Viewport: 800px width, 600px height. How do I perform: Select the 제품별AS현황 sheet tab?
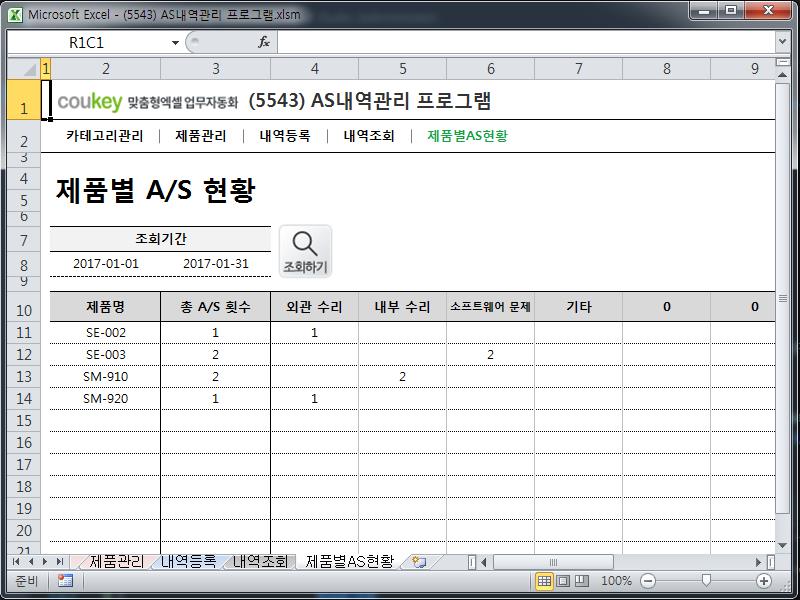(x=349, y=562)
